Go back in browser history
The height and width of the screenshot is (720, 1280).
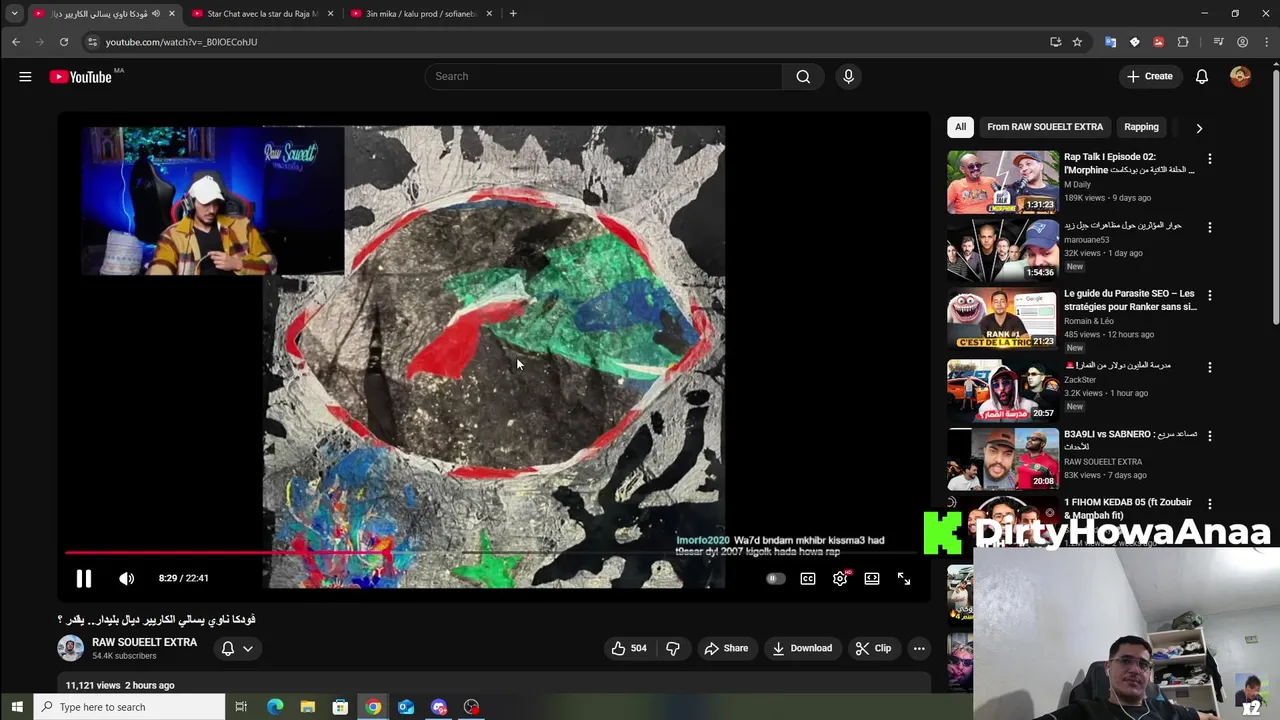point(16,42)
